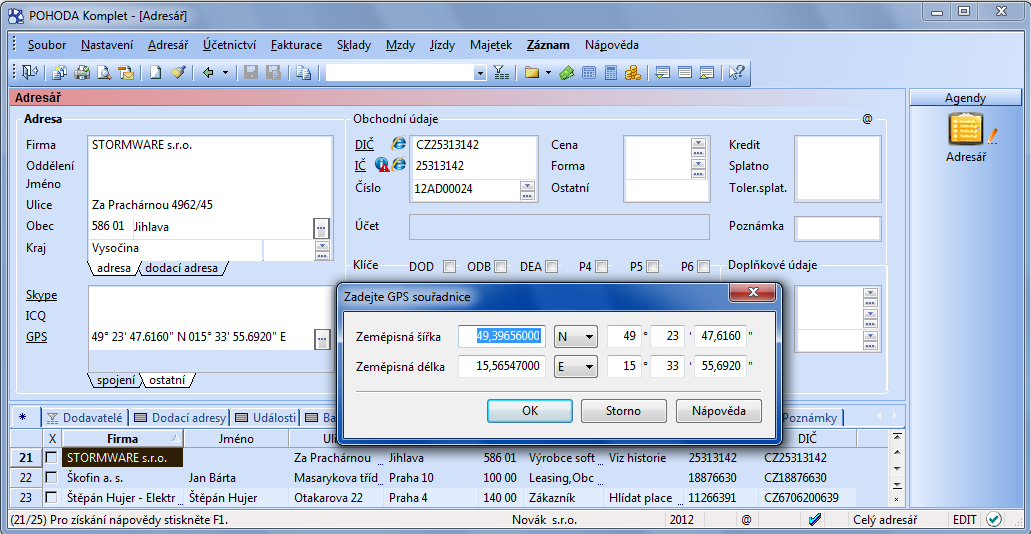Click the send by e-mail envelope icon

[x=126, y=72]
